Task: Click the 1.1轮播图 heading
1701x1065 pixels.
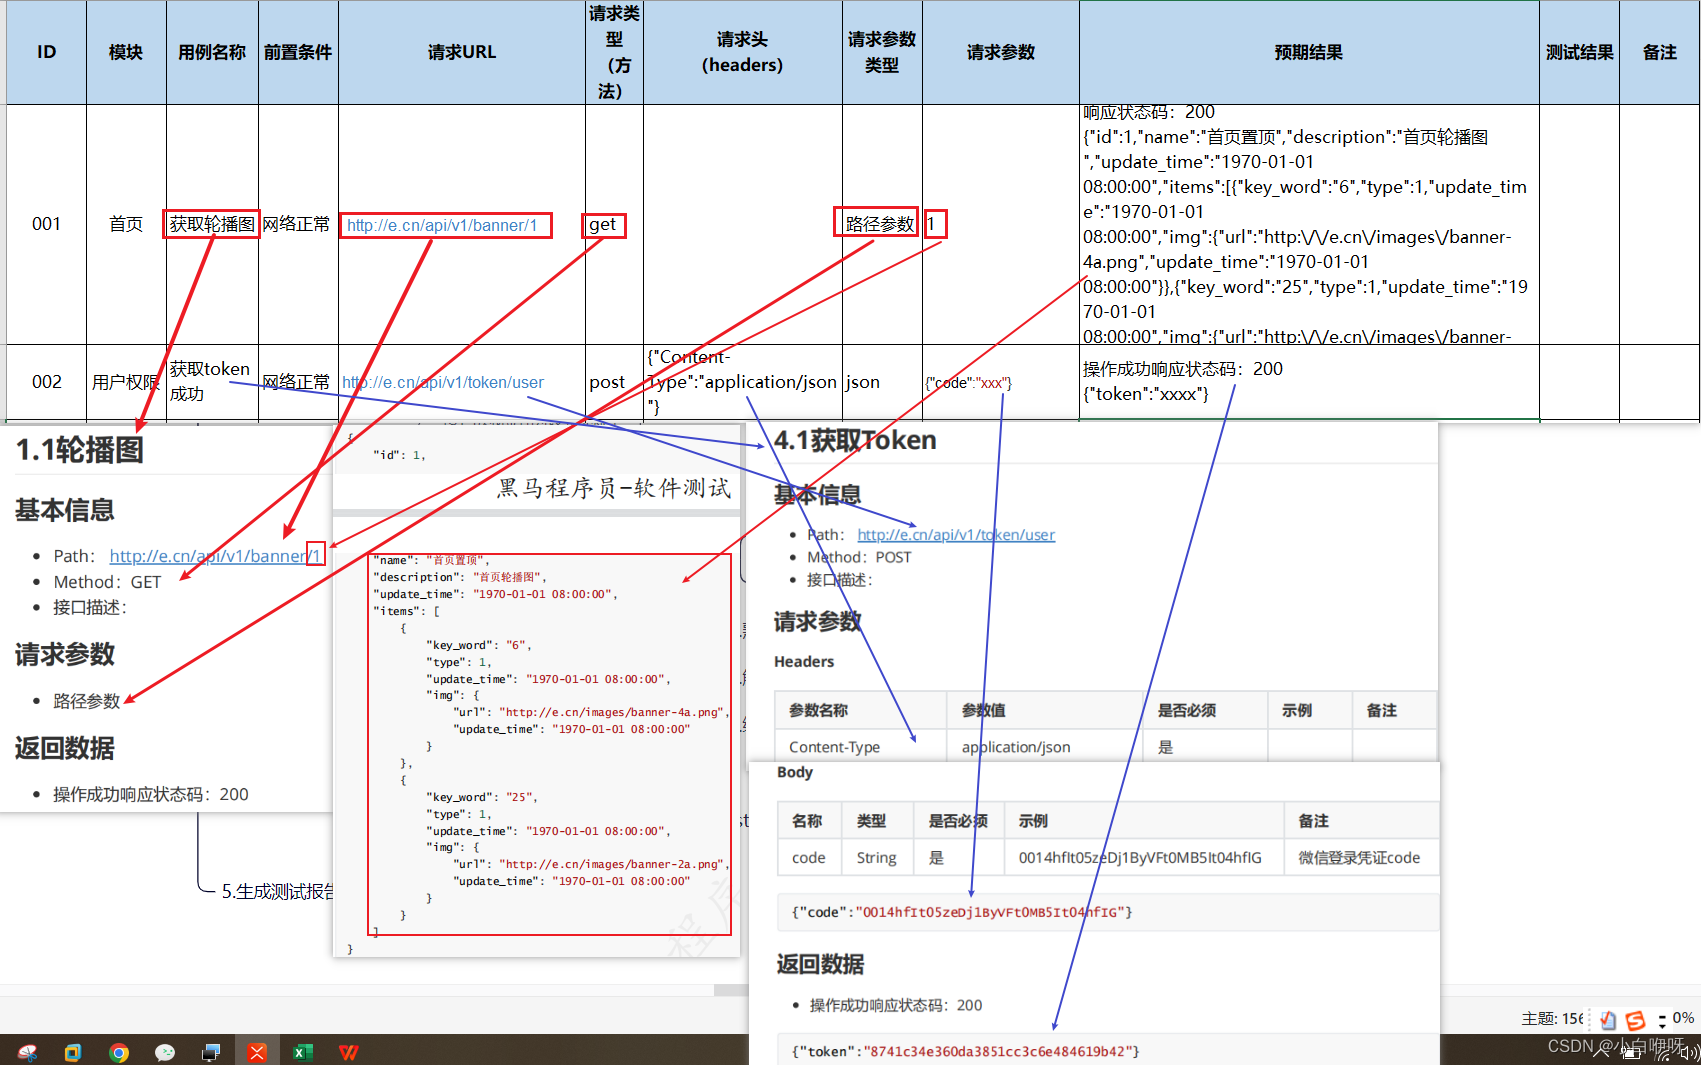Action: point(80,450)
